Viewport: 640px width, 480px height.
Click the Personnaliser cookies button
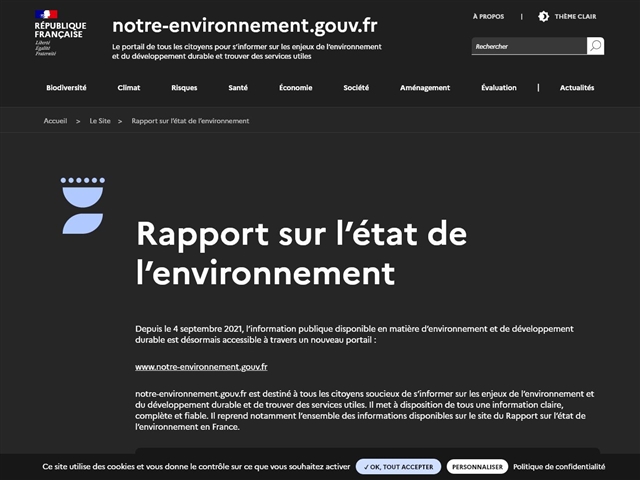(x=477, y=467)
